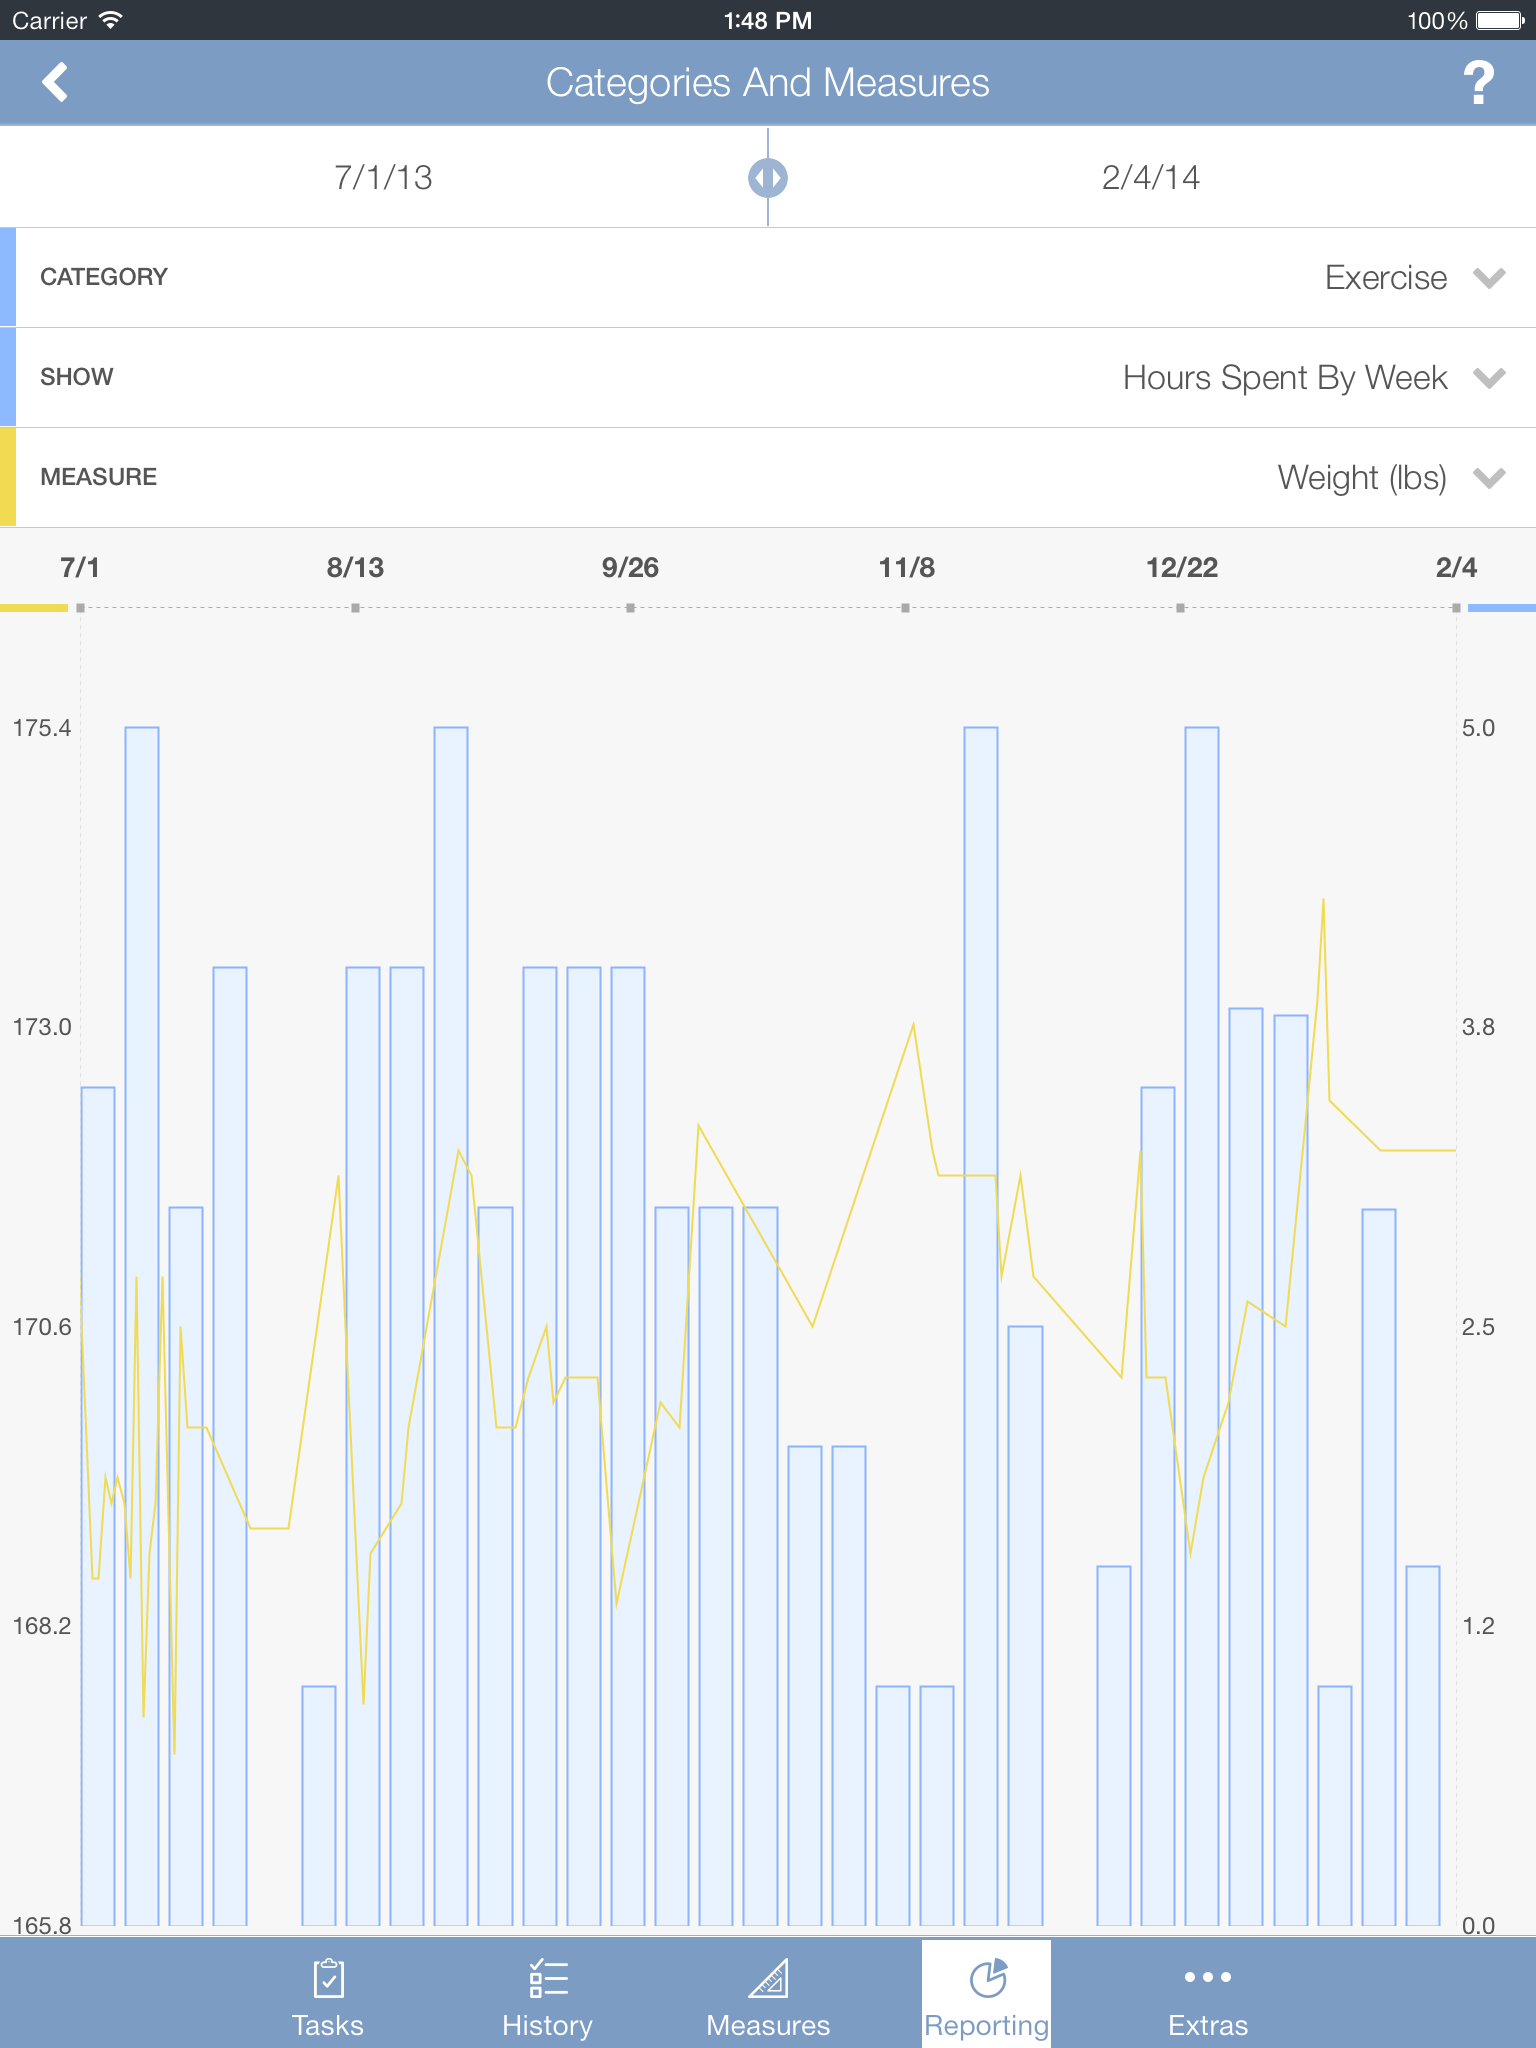The width and height of the screenshot is (1536, 2048).
Task: Tap the 1:48 PM status bar clock
Action: tap(768, 20)
